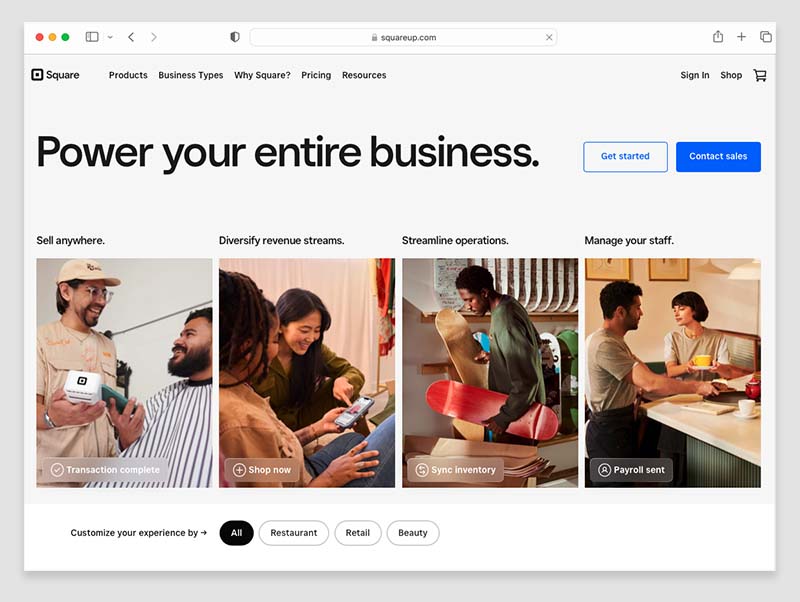This screenshot has width=800, height=602.
Task: Click Sign In link
Action: coord(694,75)
